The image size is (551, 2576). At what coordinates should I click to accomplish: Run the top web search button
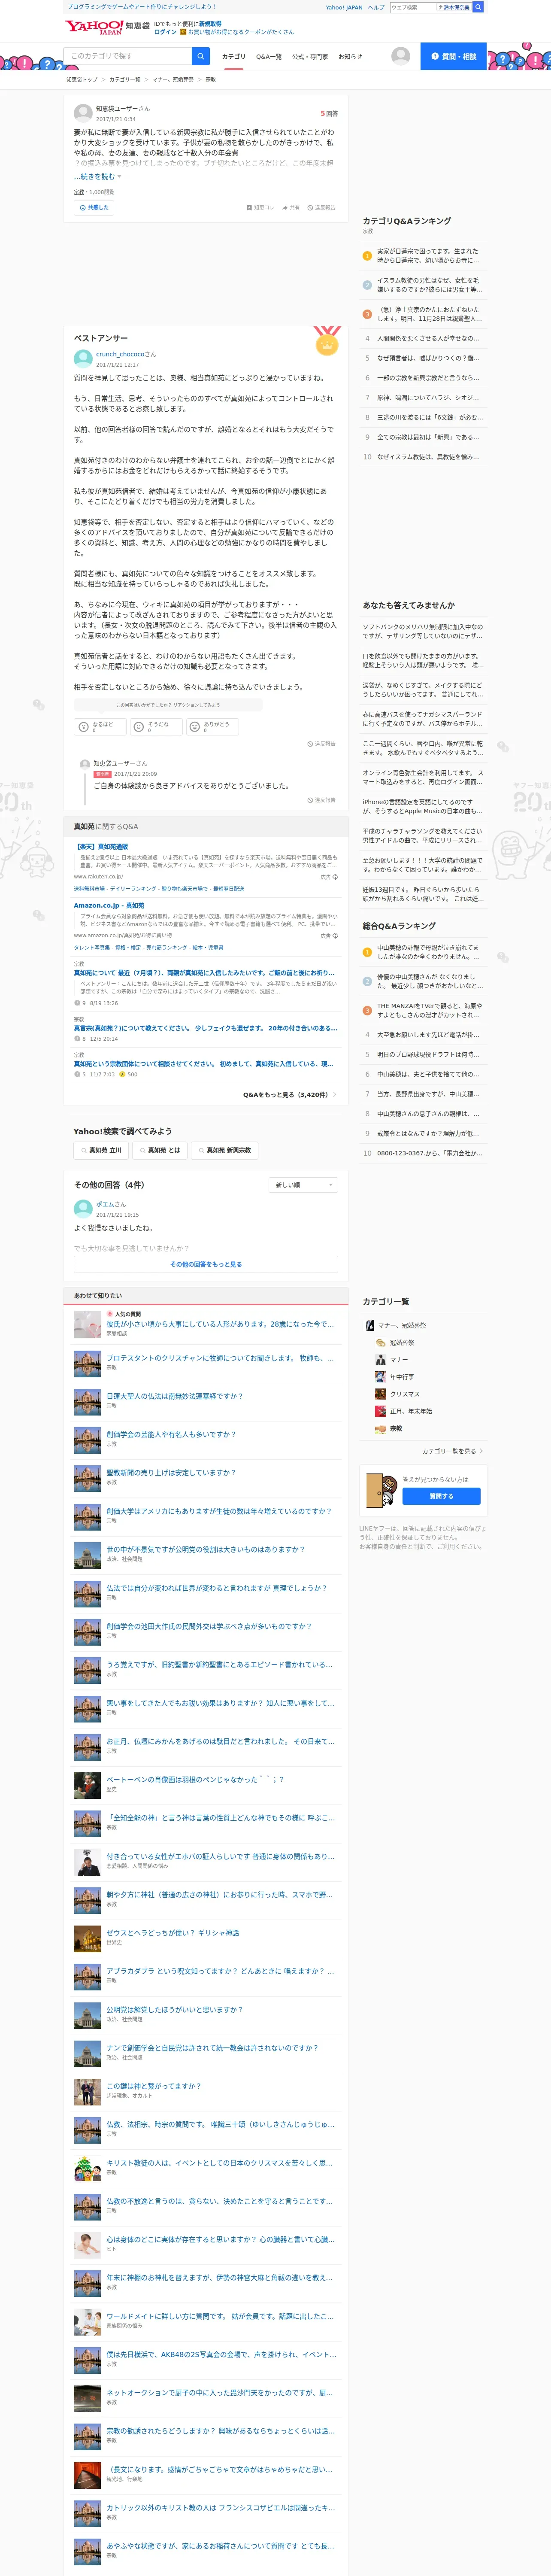[x=478, y=7]
